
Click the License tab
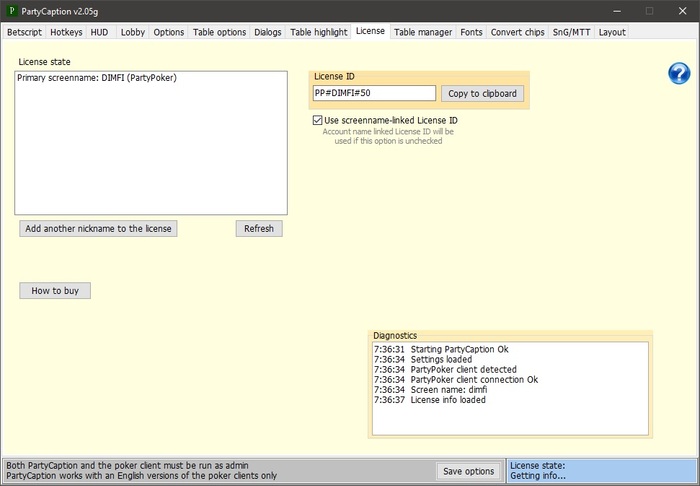370,31
